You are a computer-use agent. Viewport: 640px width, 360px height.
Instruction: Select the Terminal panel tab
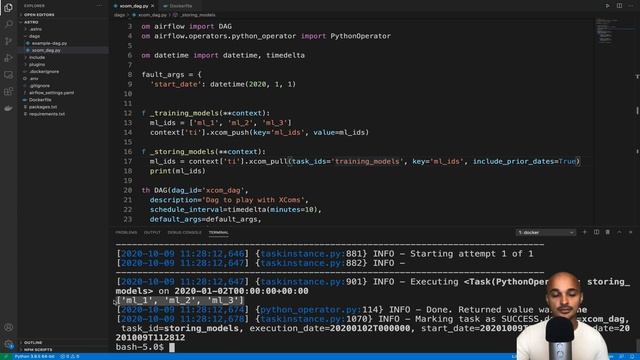pyautogui.click(x=219, y=233)
